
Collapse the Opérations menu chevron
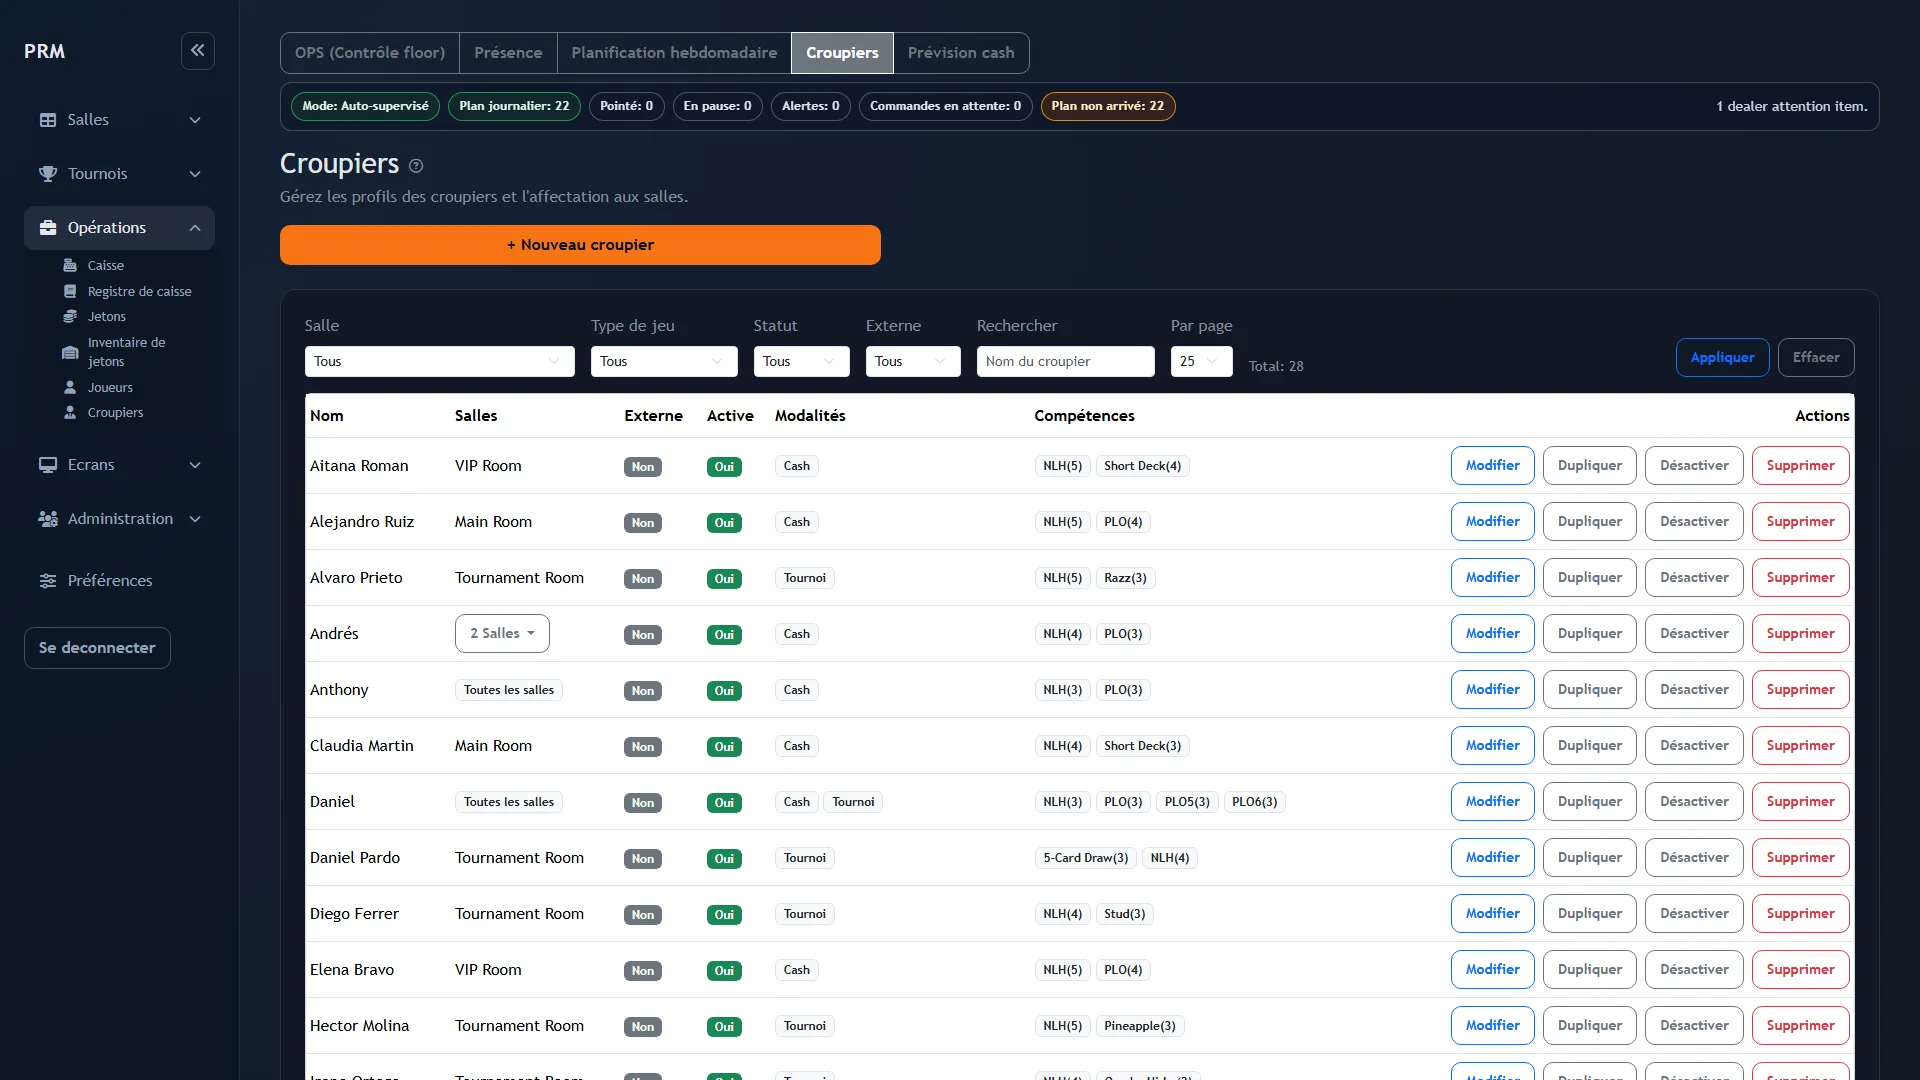(195, 228)
